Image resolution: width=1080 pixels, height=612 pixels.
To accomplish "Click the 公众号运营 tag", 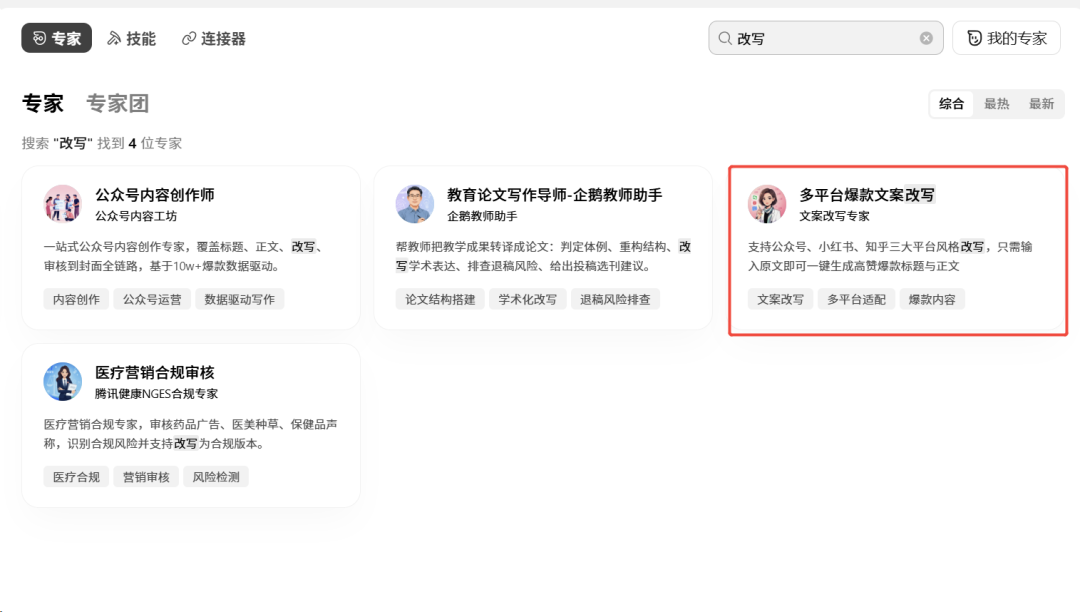I will tap(152, 299).
